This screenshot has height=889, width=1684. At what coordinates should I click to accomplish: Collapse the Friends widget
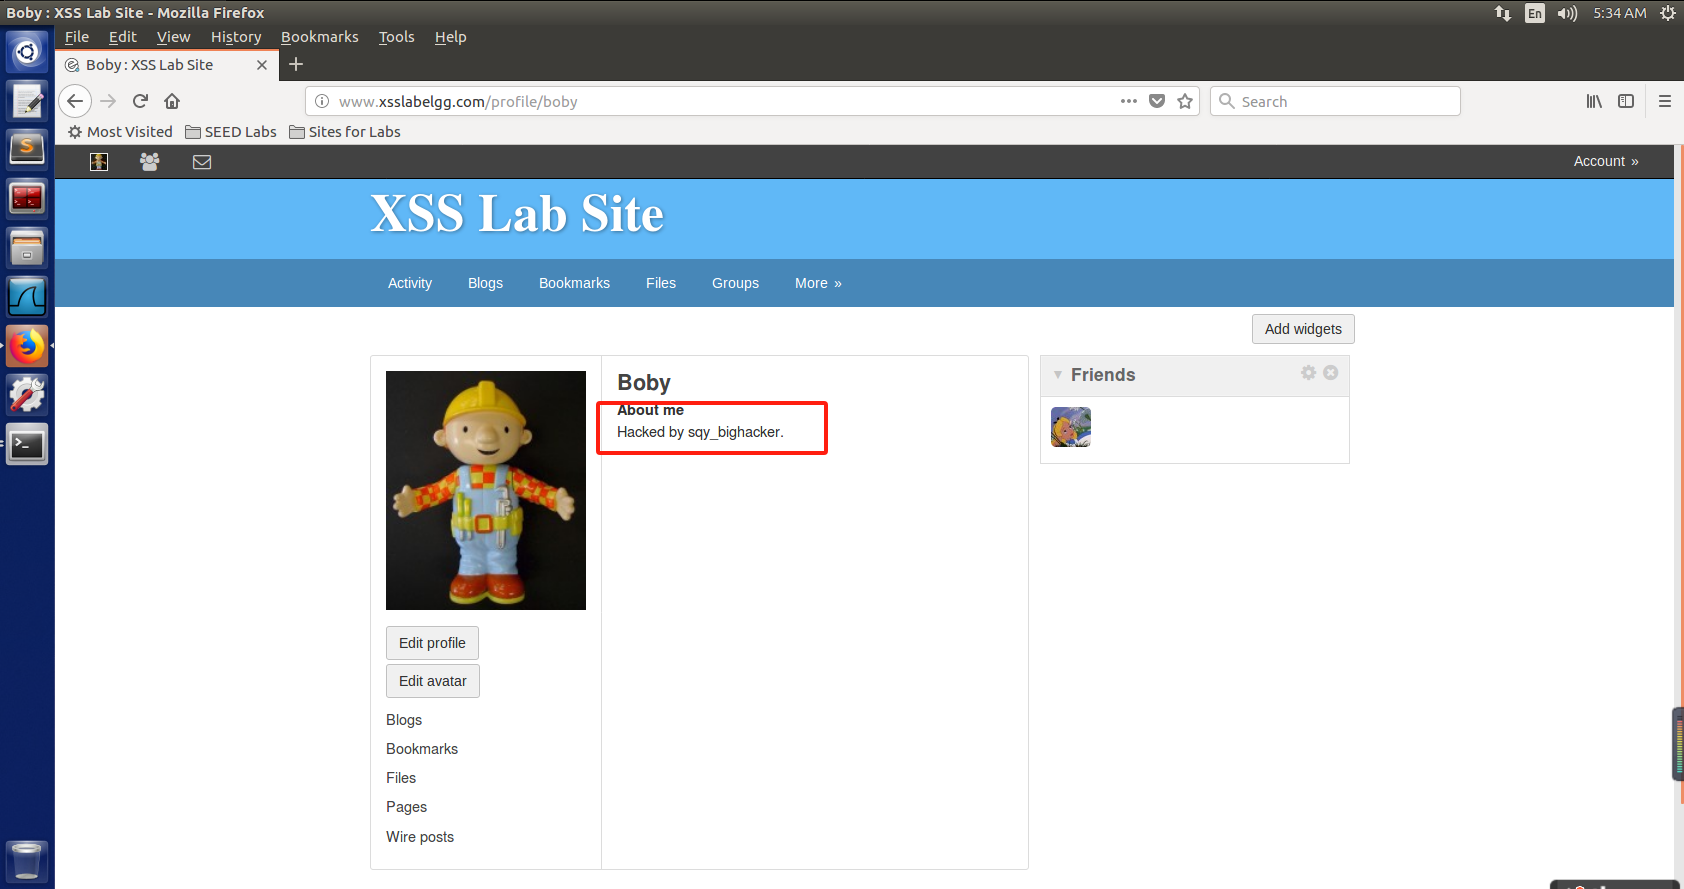coord(1058,375)
